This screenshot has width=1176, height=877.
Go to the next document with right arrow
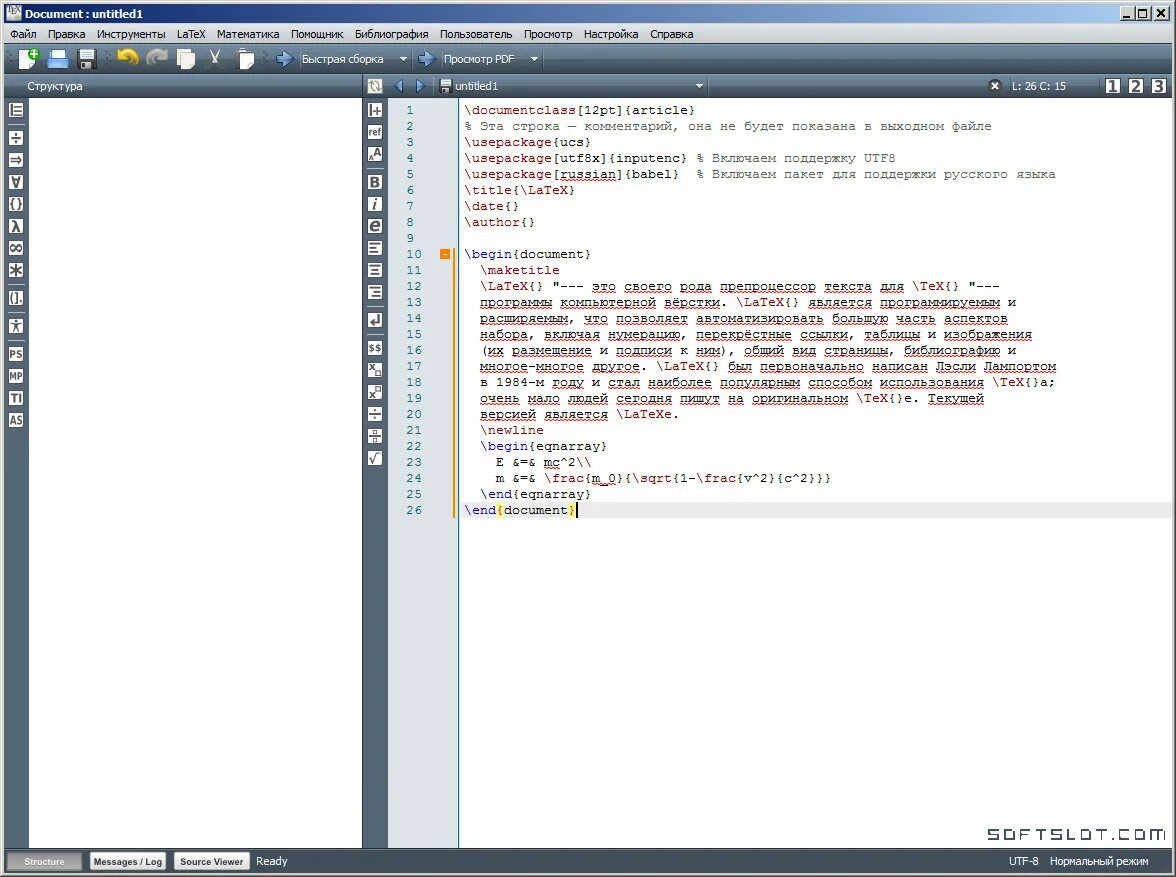click(420, 86)
